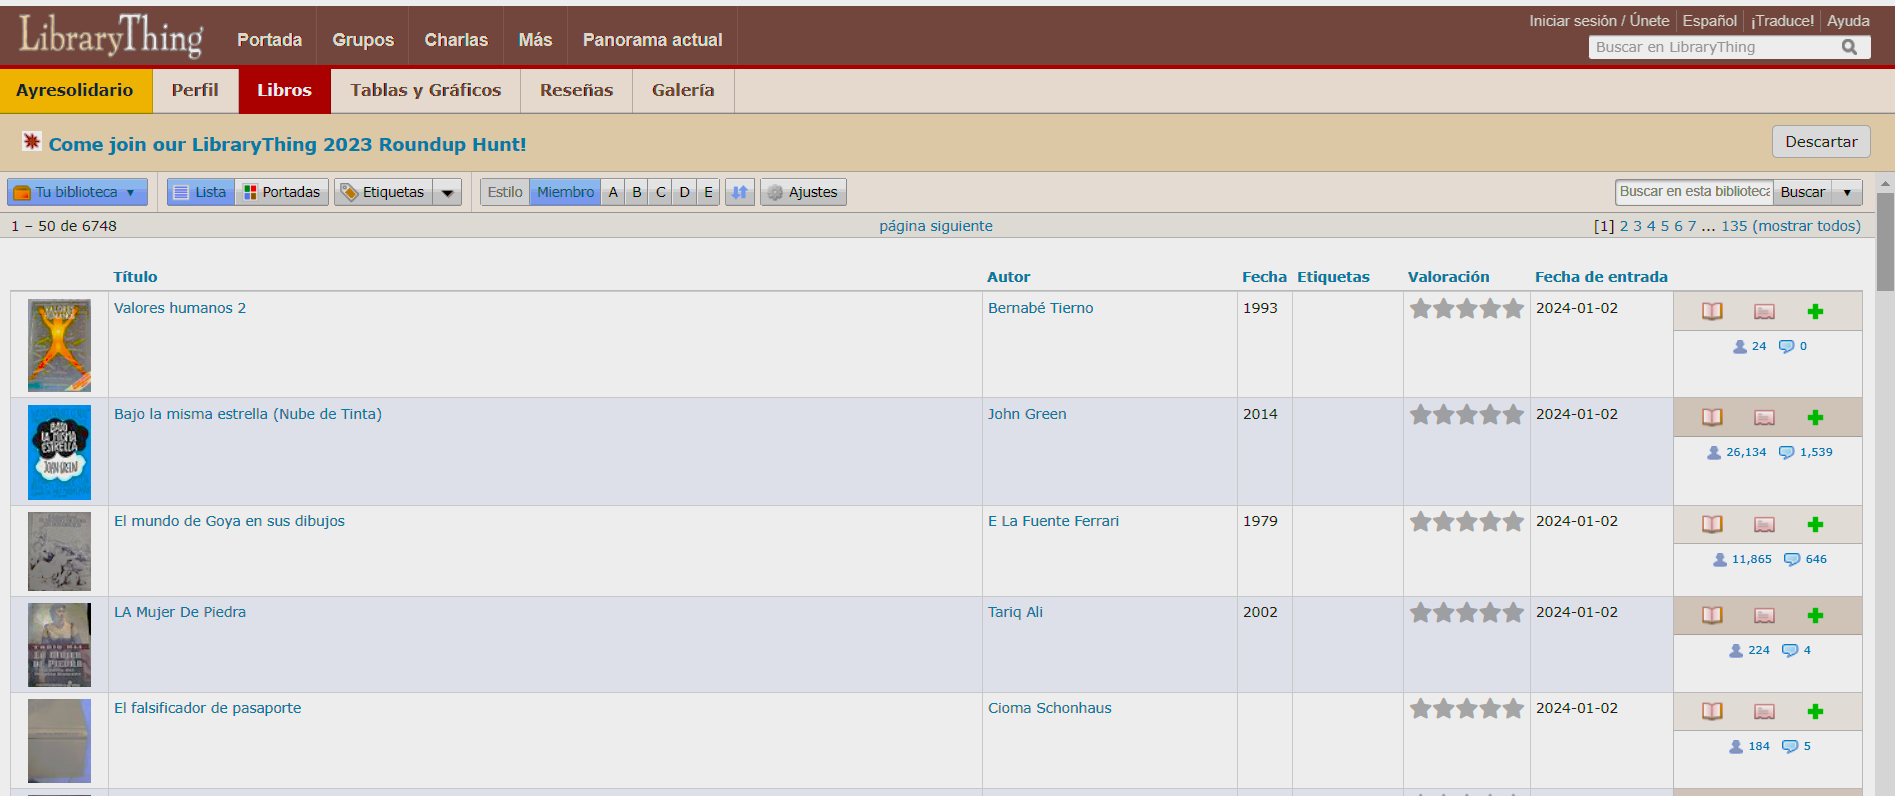Select Miembro display style

pyautogui.click(x=565, y=192)
